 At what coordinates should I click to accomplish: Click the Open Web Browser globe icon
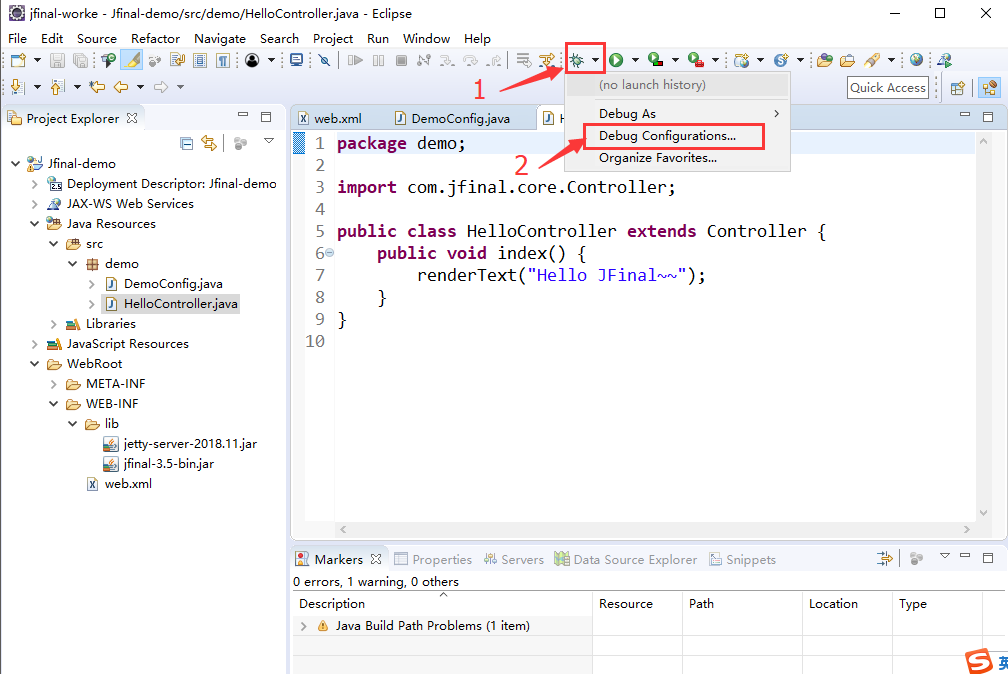[x=916, y=60]
